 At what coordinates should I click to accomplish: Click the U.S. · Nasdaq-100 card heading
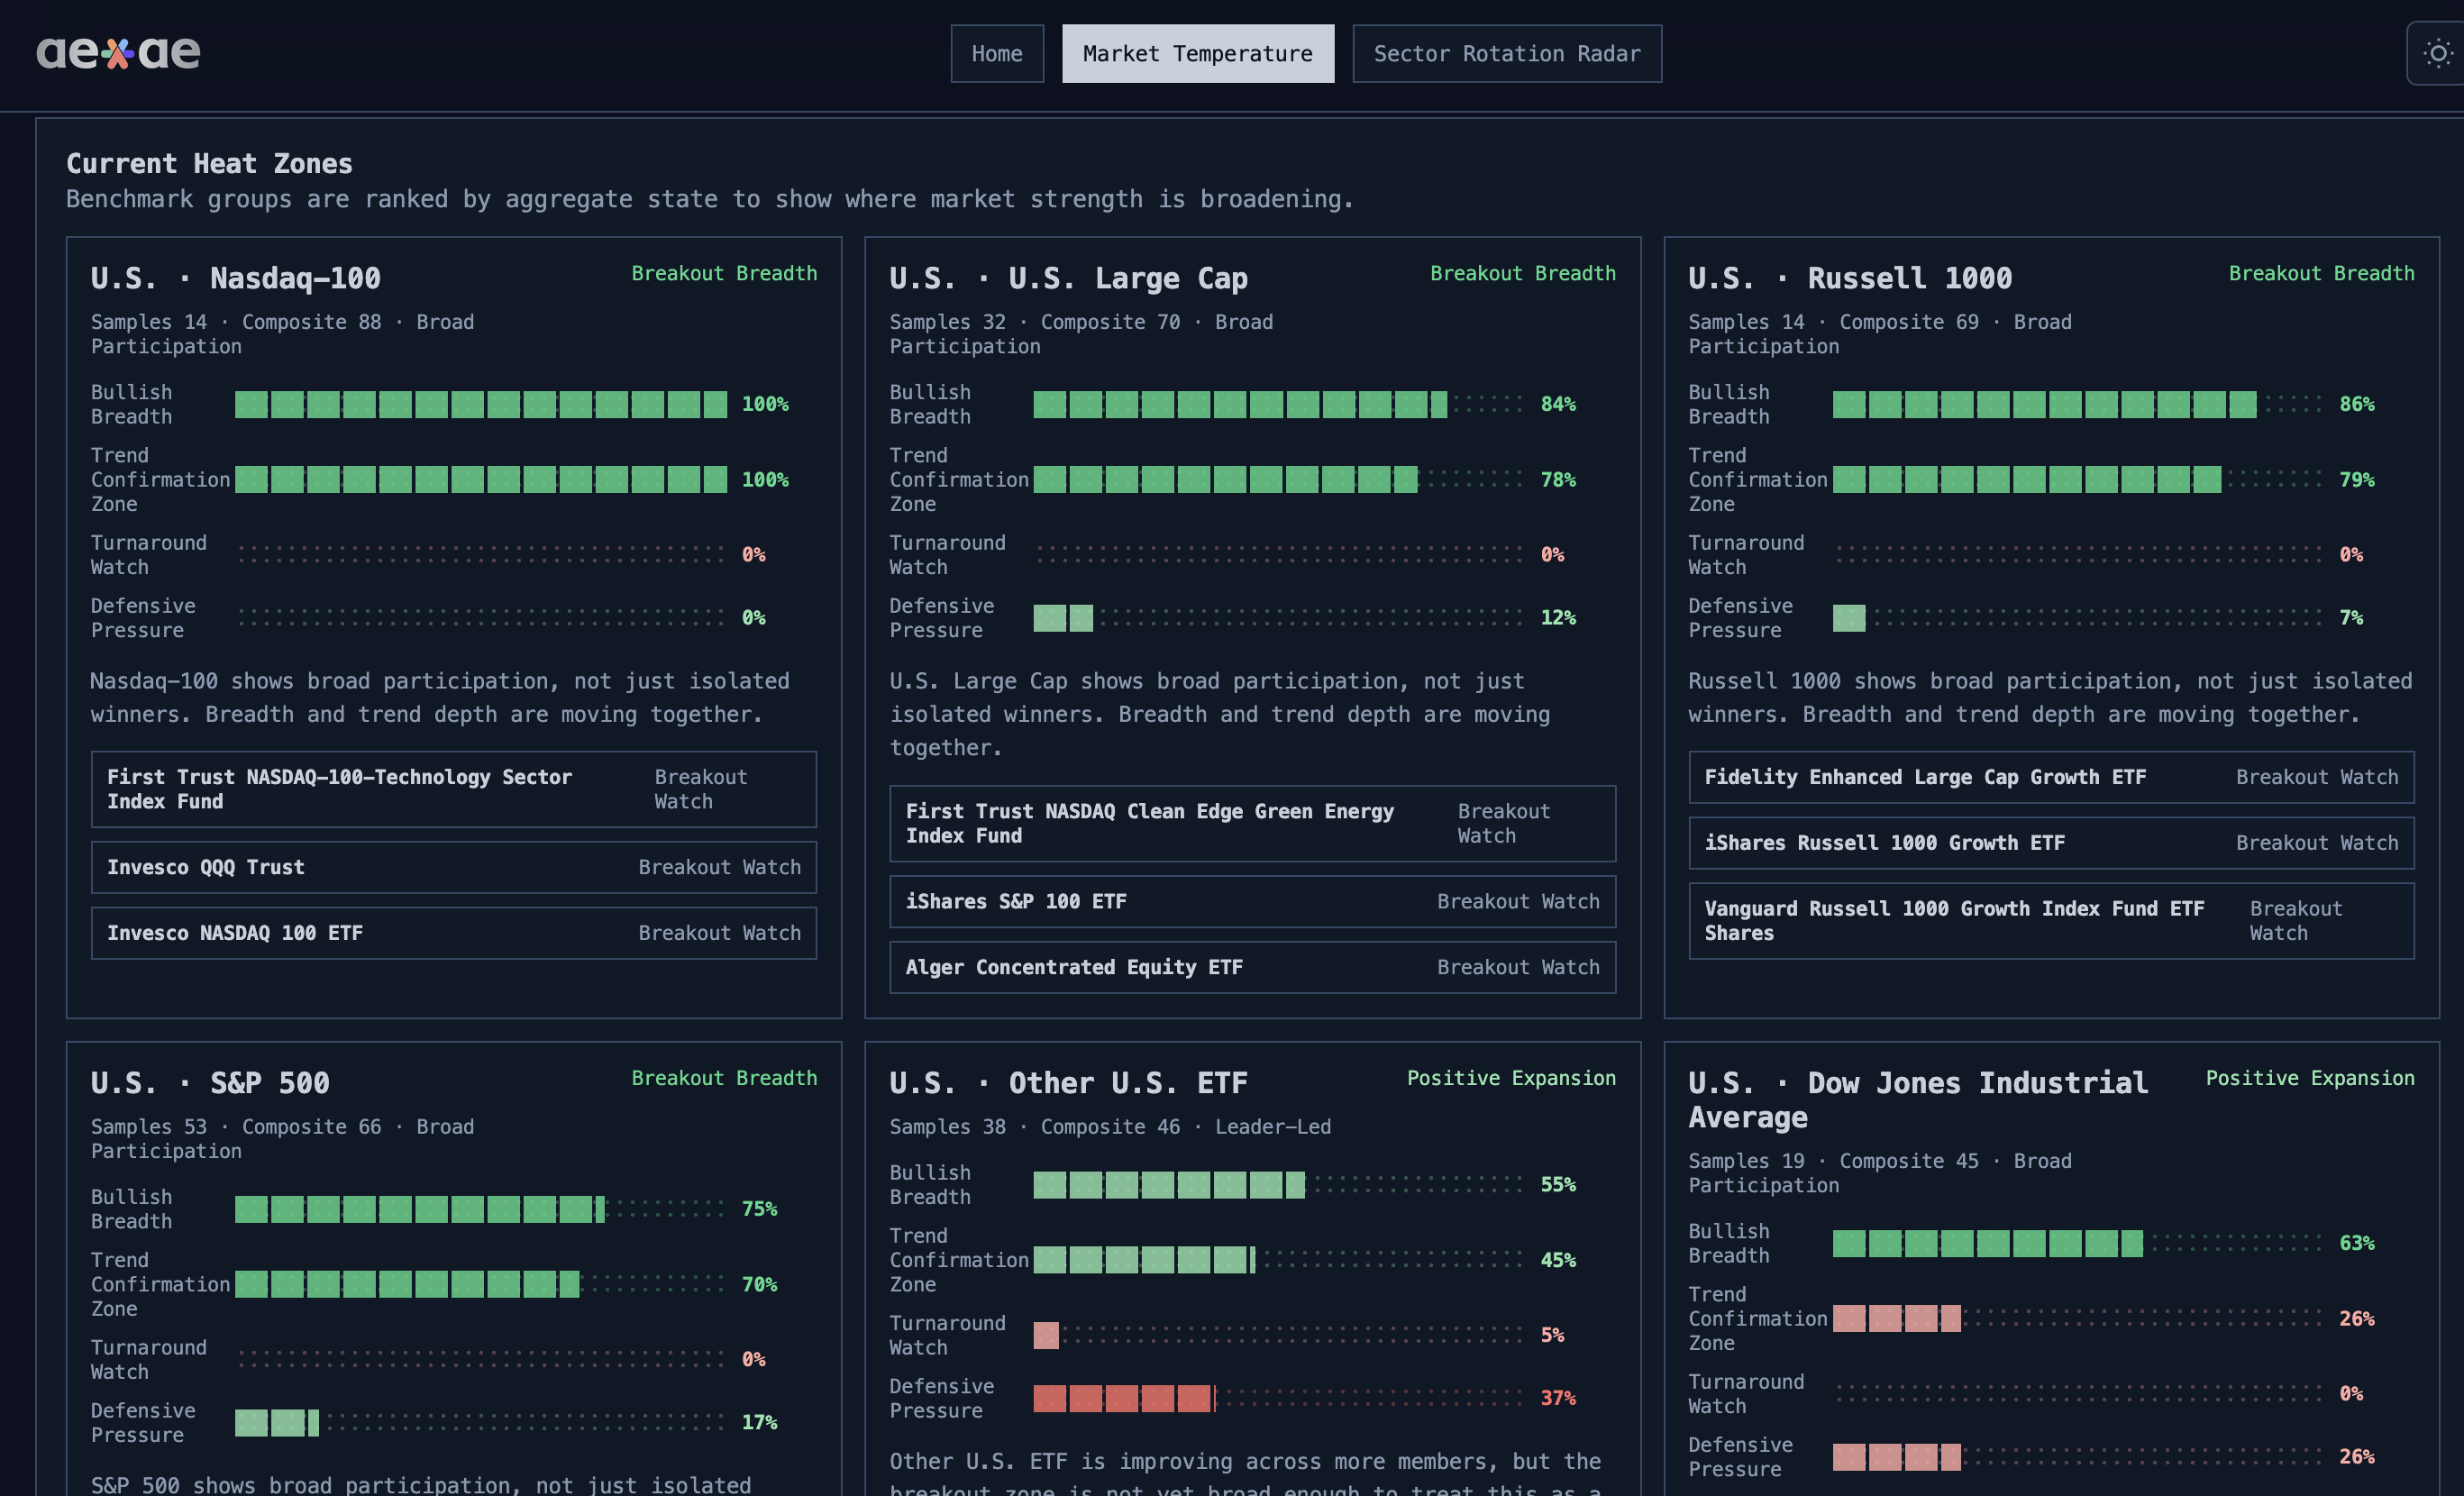(235, 278)
